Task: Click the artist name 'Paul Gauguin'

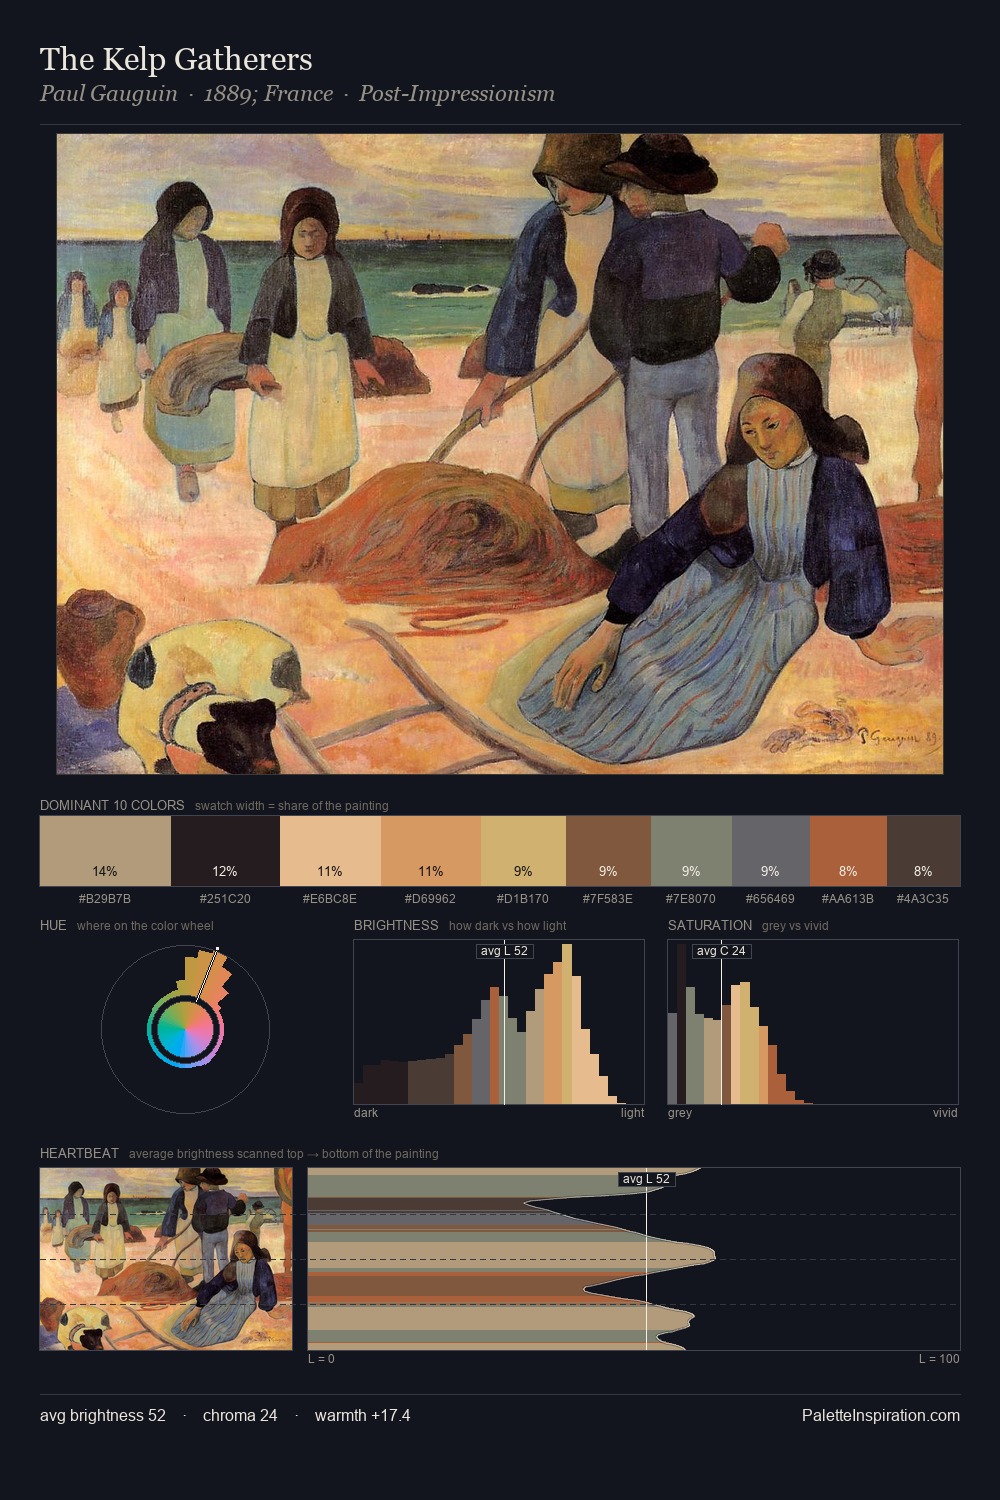Action: coord(109,94)
